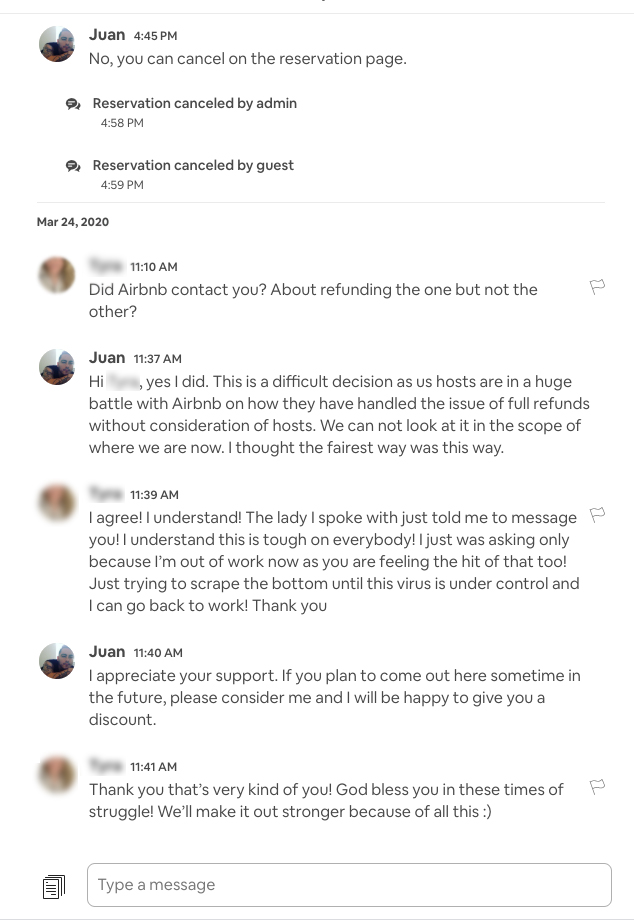Click the 'Mar 24, 2020' date separator
Image resolution: width=634 pixels, height=924 pixels.
(73, 222)
